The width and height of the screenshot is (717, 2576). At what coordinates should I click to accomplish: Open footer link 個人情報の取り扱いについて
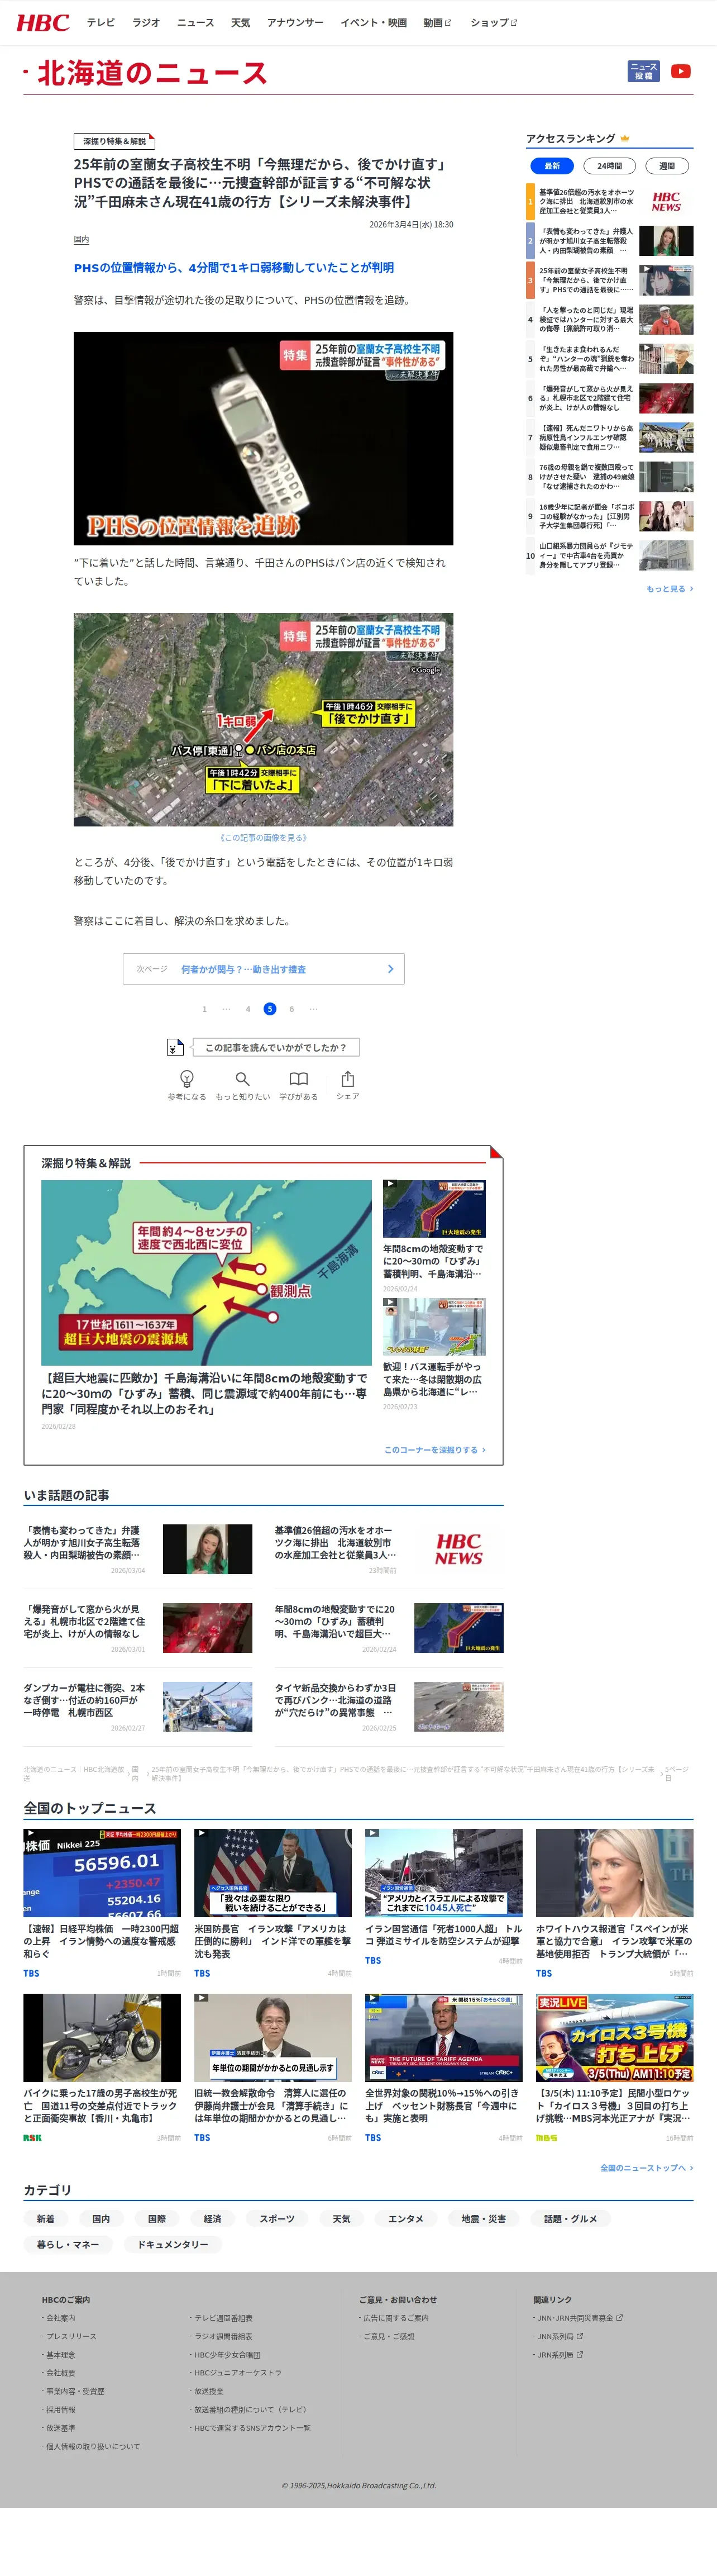point(92,2446)
